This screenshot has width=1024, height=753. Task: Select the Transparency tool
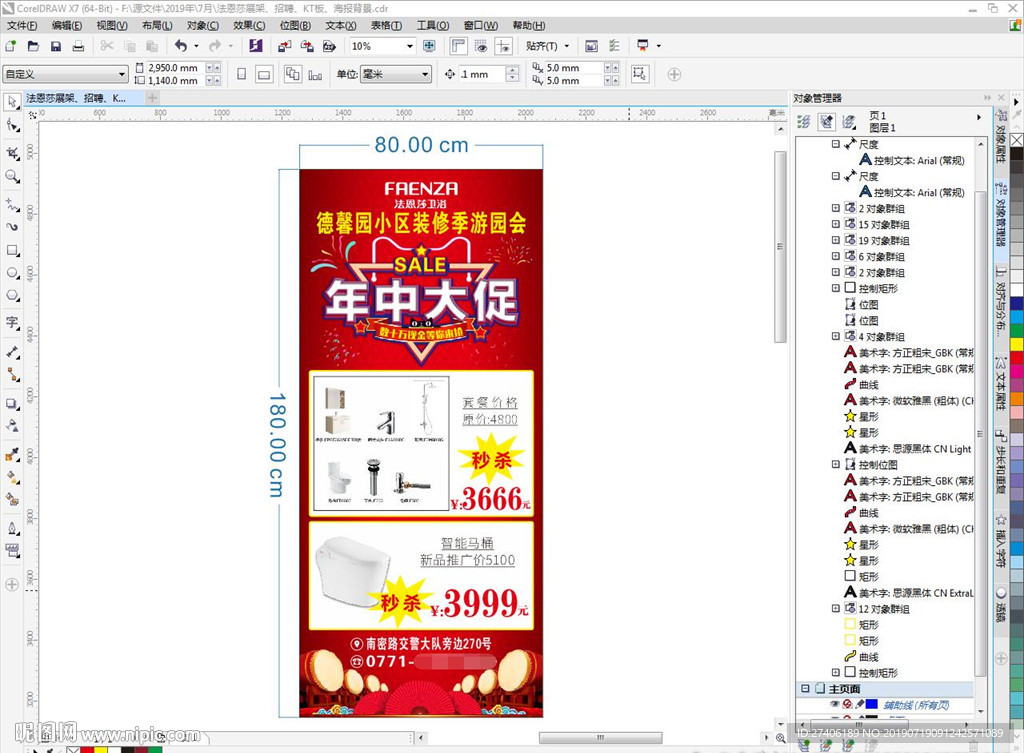12,426
